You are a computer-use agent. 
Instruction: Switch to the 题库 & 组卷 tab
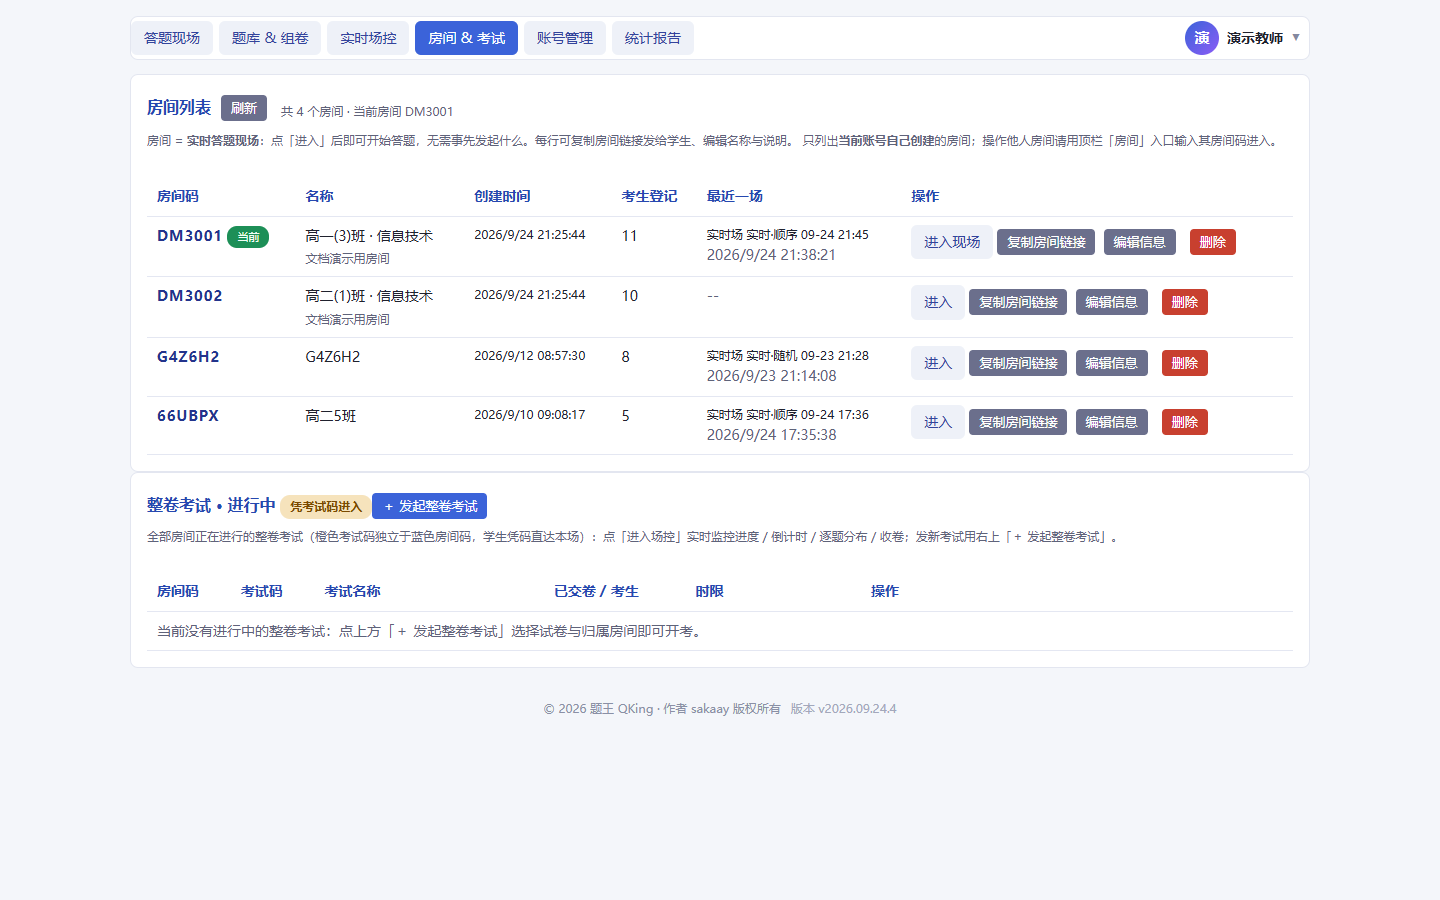pos(270,38)
